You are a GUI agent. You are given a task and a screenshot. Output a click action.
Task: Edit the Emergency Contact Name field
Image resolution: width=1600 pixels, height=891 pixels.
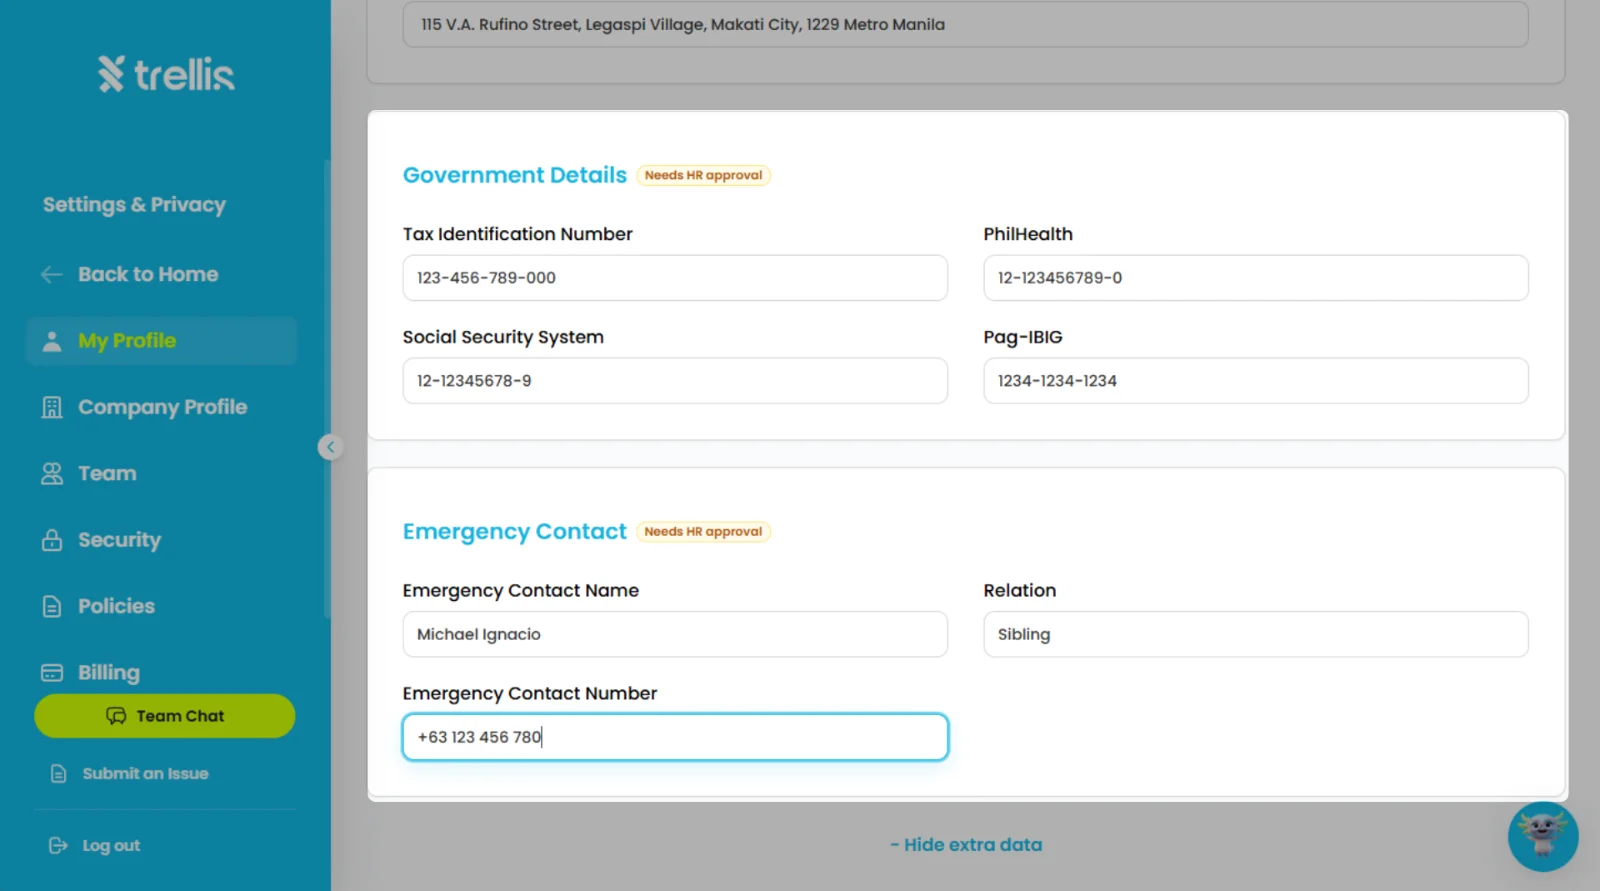click(x=675, y=634)
